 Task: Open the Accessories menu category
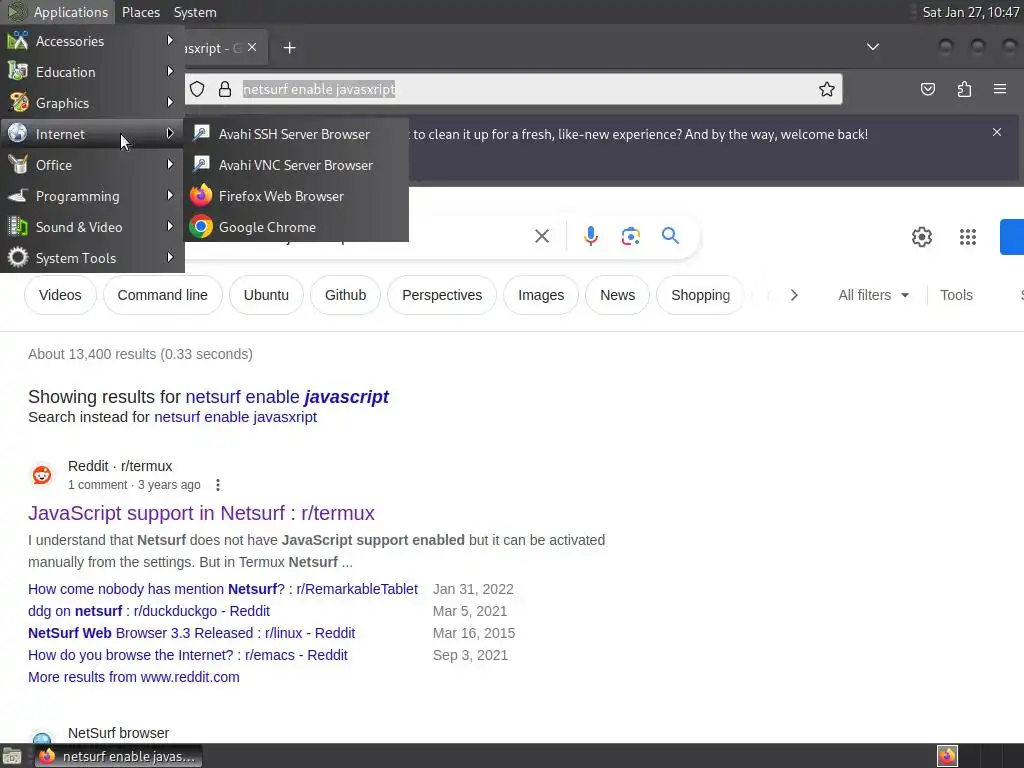click(x=92, y=41)
